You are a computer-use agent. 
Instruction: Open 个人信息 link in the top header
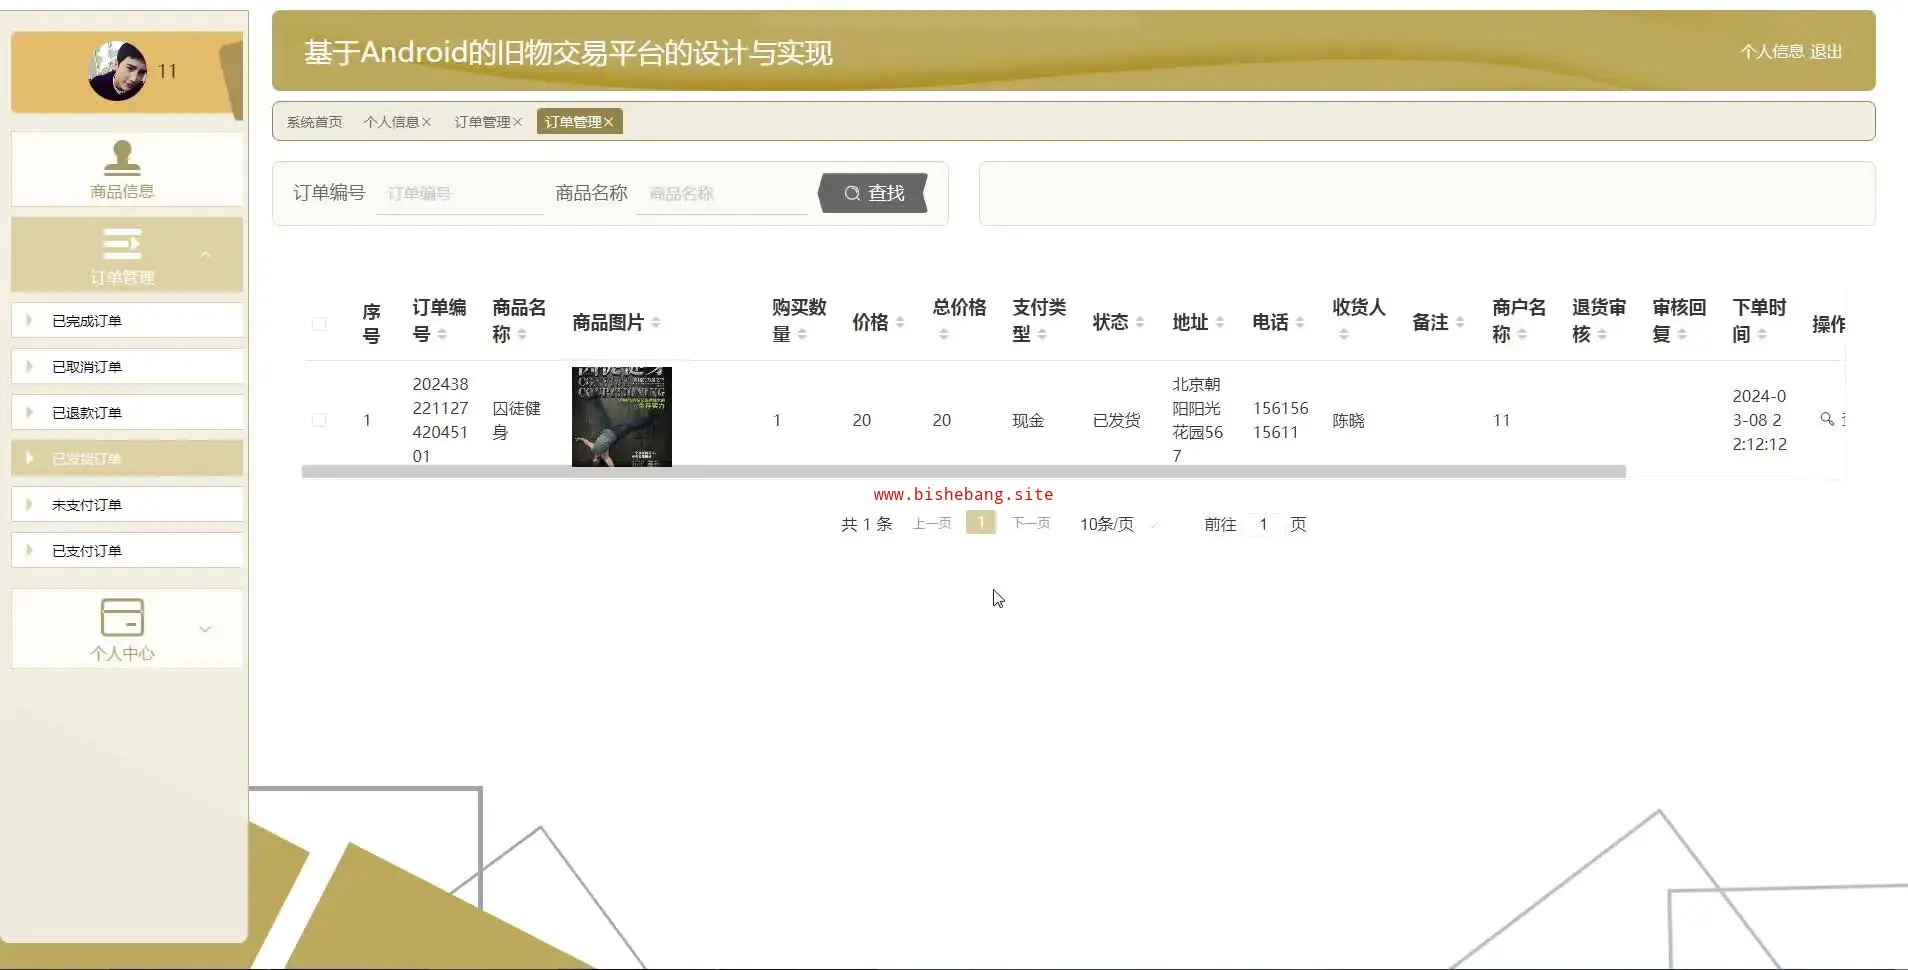(1772, 52)
